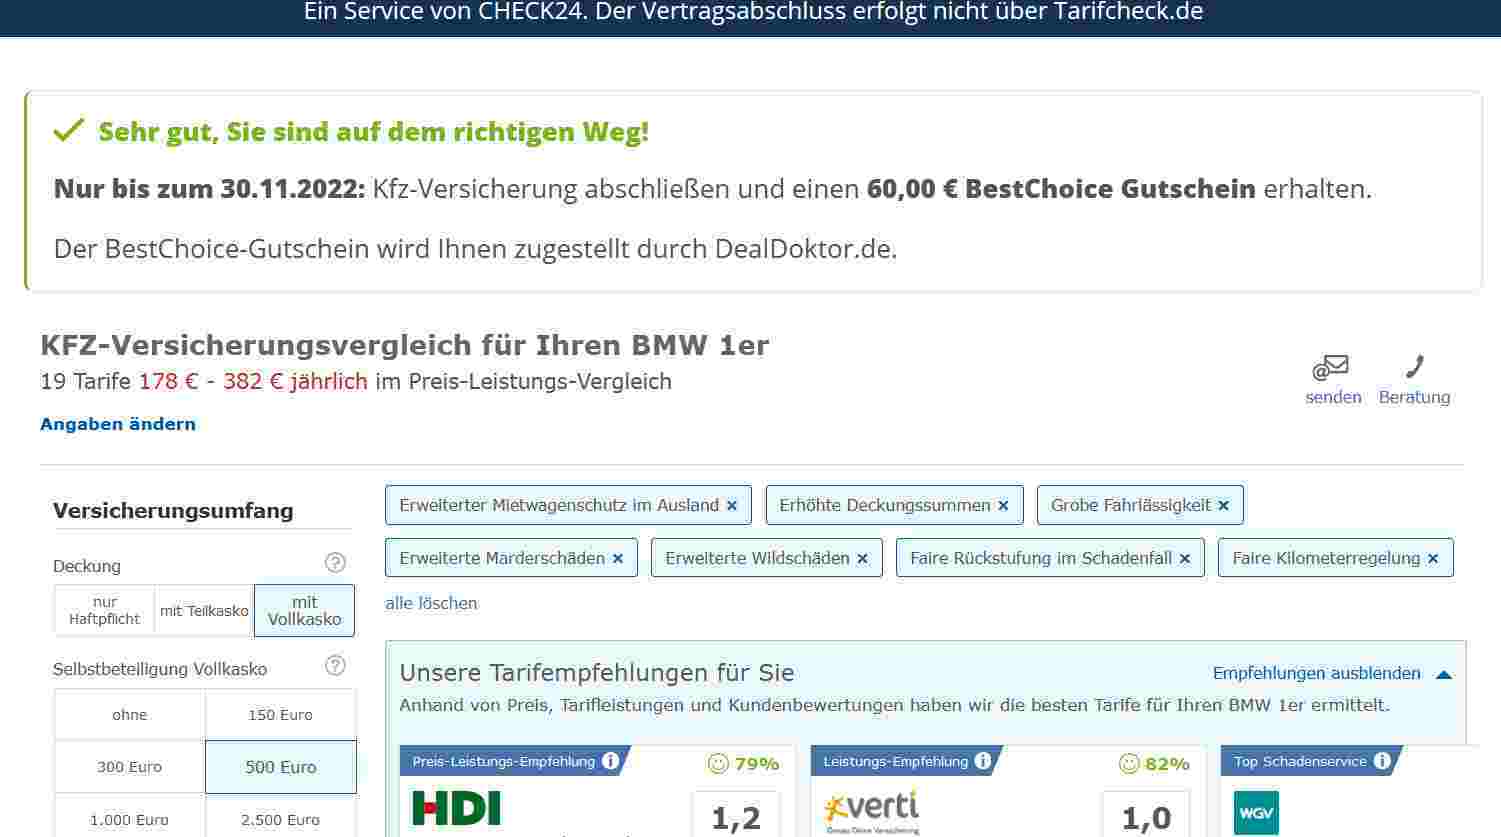Remove the Erweiterte Wildschäden filter
The image size is (1501, 837).
863,559
